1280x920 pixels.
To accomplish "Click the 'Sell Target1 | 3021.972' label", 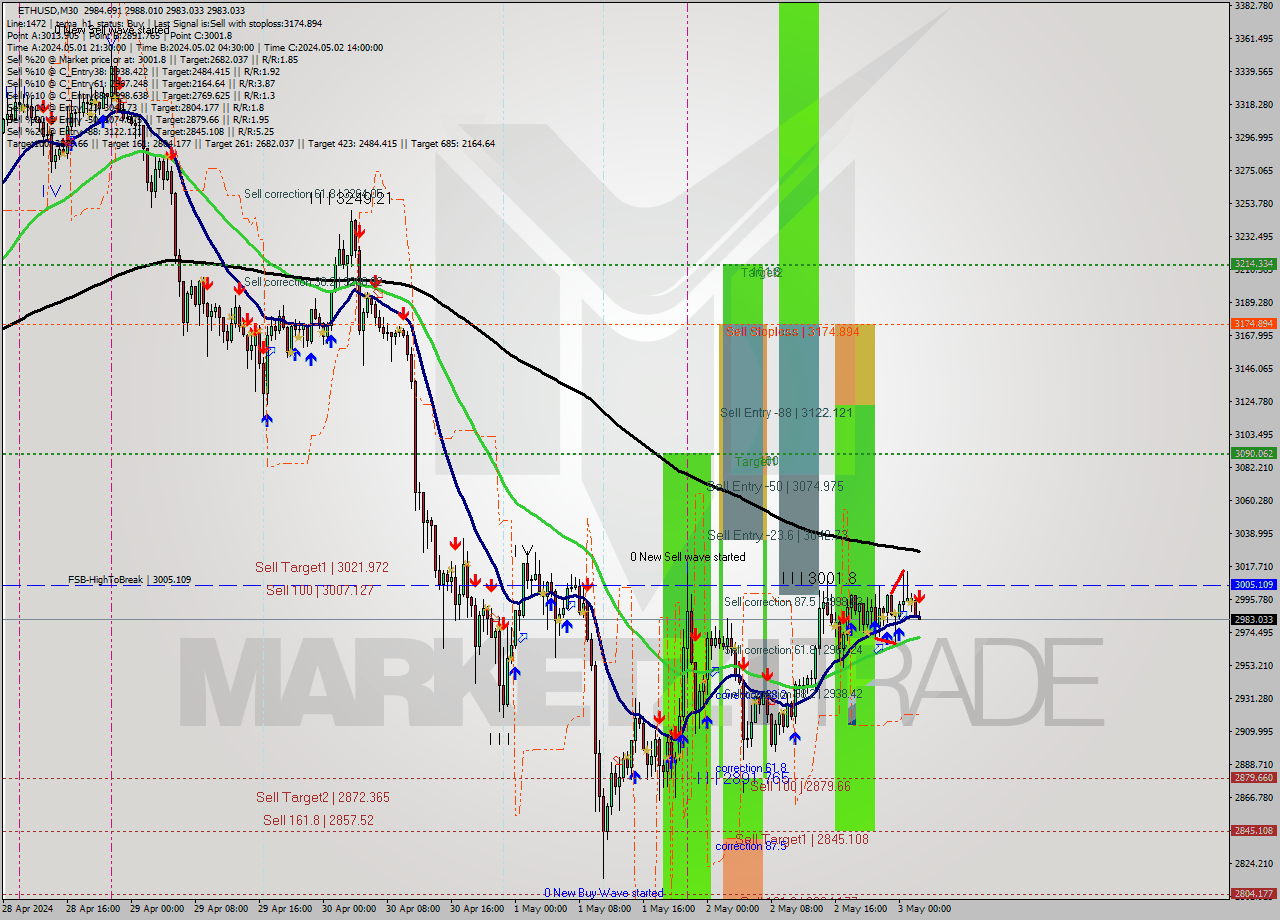I will coord(321,567).
